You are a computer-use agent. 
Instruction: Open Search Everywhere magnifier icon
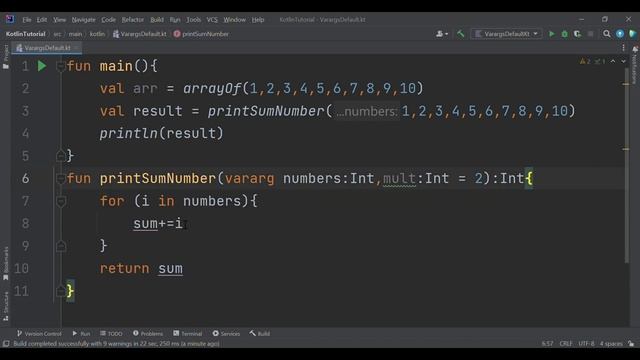click(x=607, y=34)
